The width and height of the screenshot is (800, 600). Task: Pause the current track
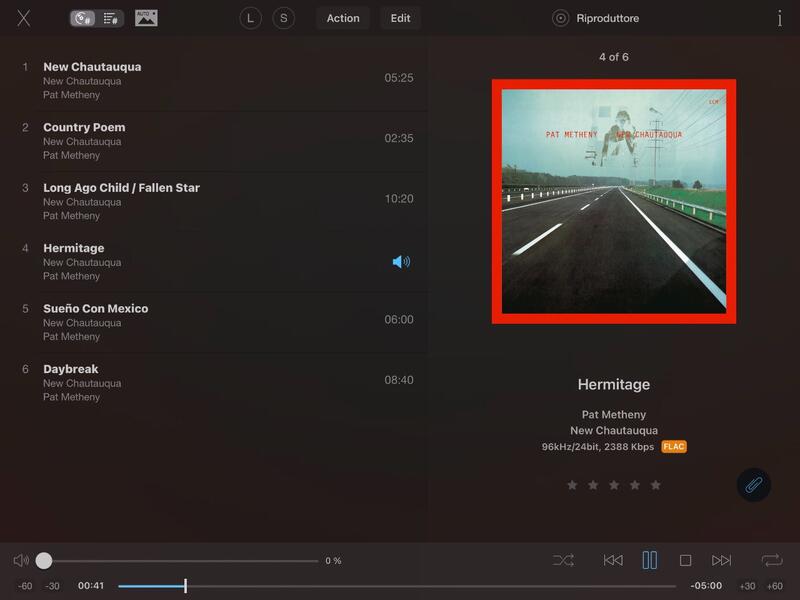[650, 561]
